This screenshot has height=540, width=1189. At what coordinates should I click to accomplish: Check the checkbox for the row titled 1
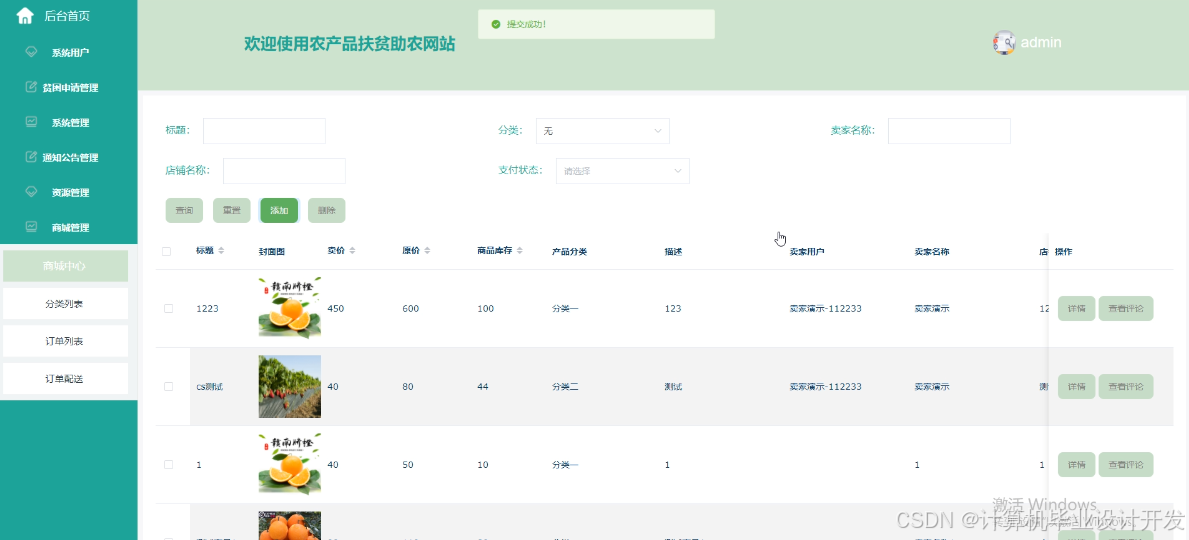[x=168, y=465]
